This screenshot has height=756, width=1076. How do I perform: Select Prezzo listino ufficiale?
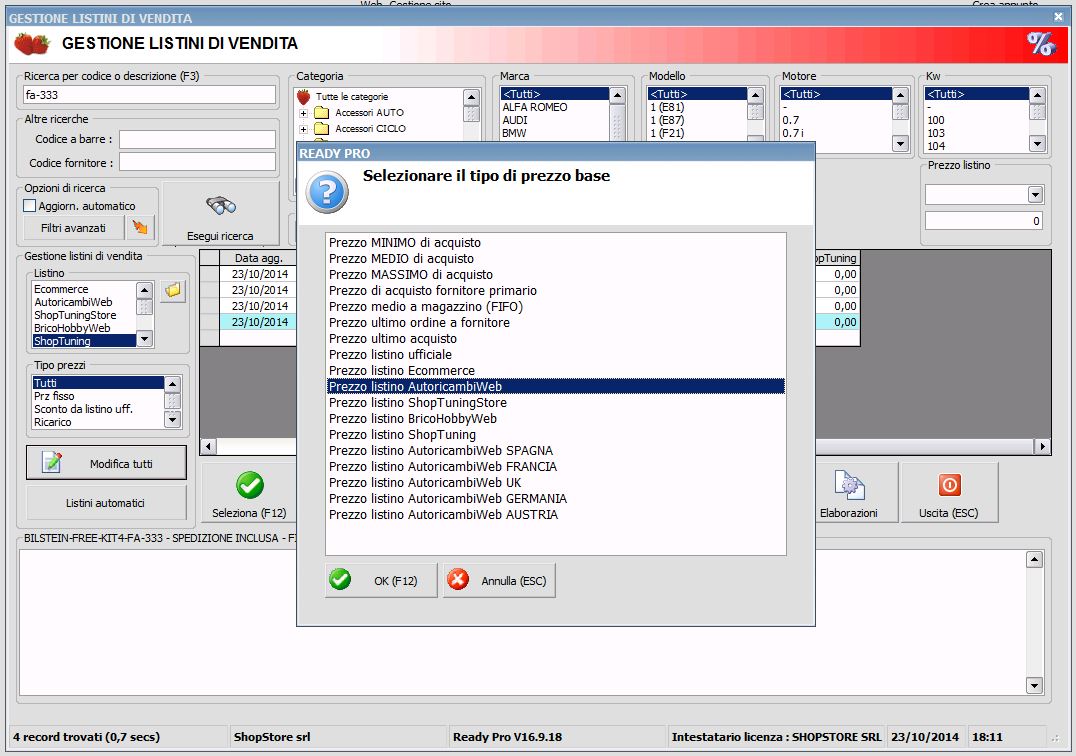555,355
